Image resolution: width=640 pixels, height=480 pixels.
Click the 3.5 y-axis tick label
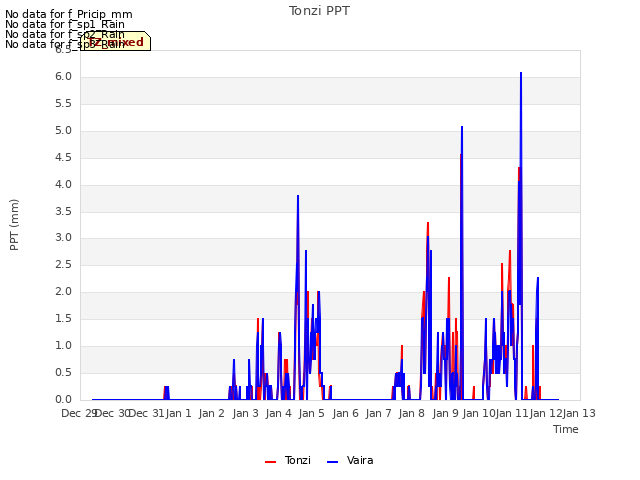click(63, 211)
